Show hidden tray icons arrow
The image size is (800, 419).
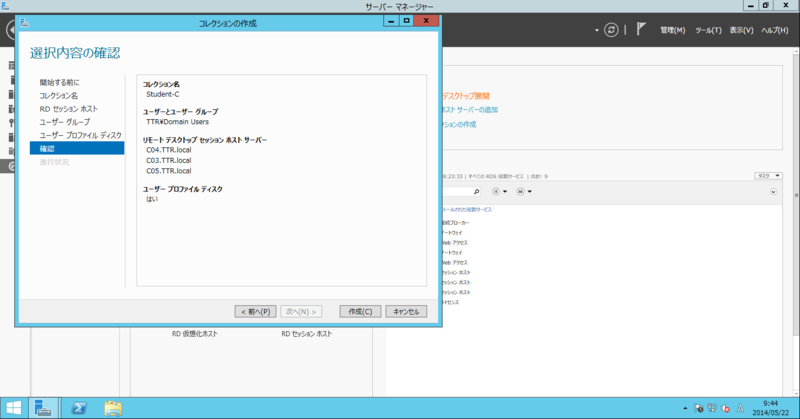[685, 408]
